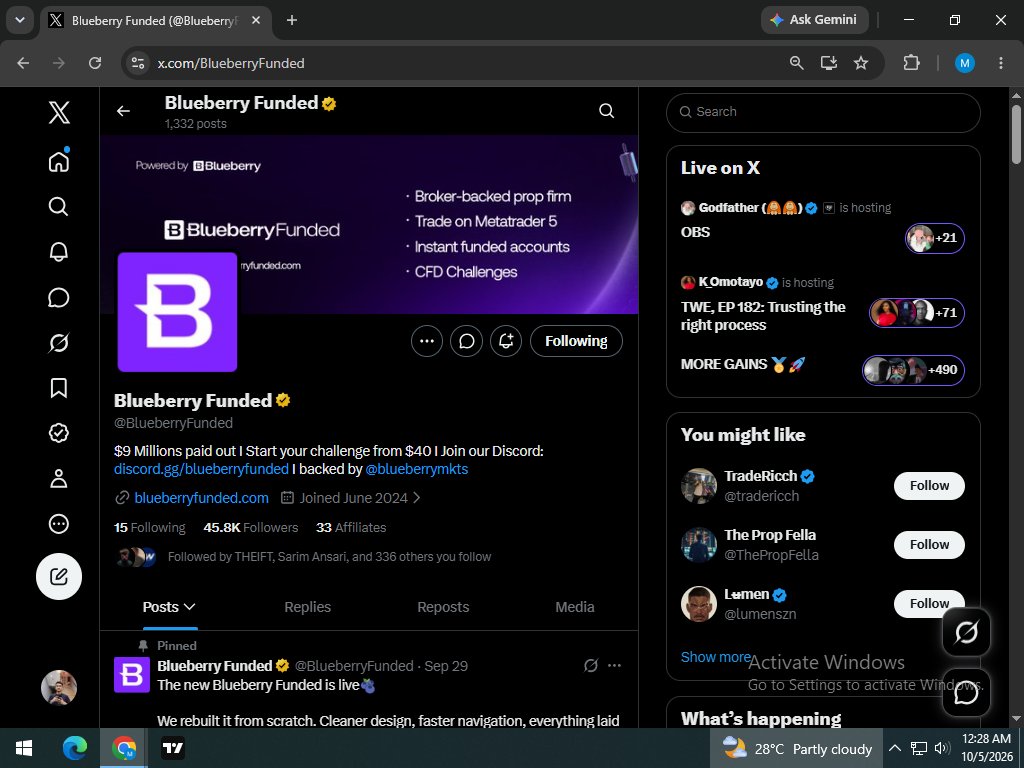This screenshot has height=768, width=1024.
Task: View the 33 Affiliates list
Action: (x=351, y=527)
